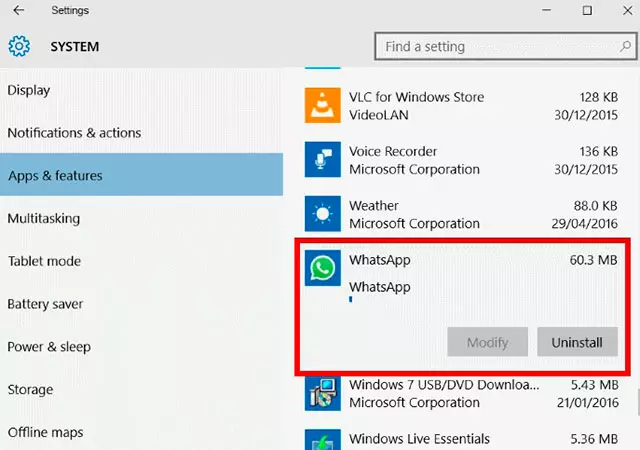Viewport: 640px width, 450px height.
Task: Click the apps list scrollbar thumb
Action: tap(638, 402)
